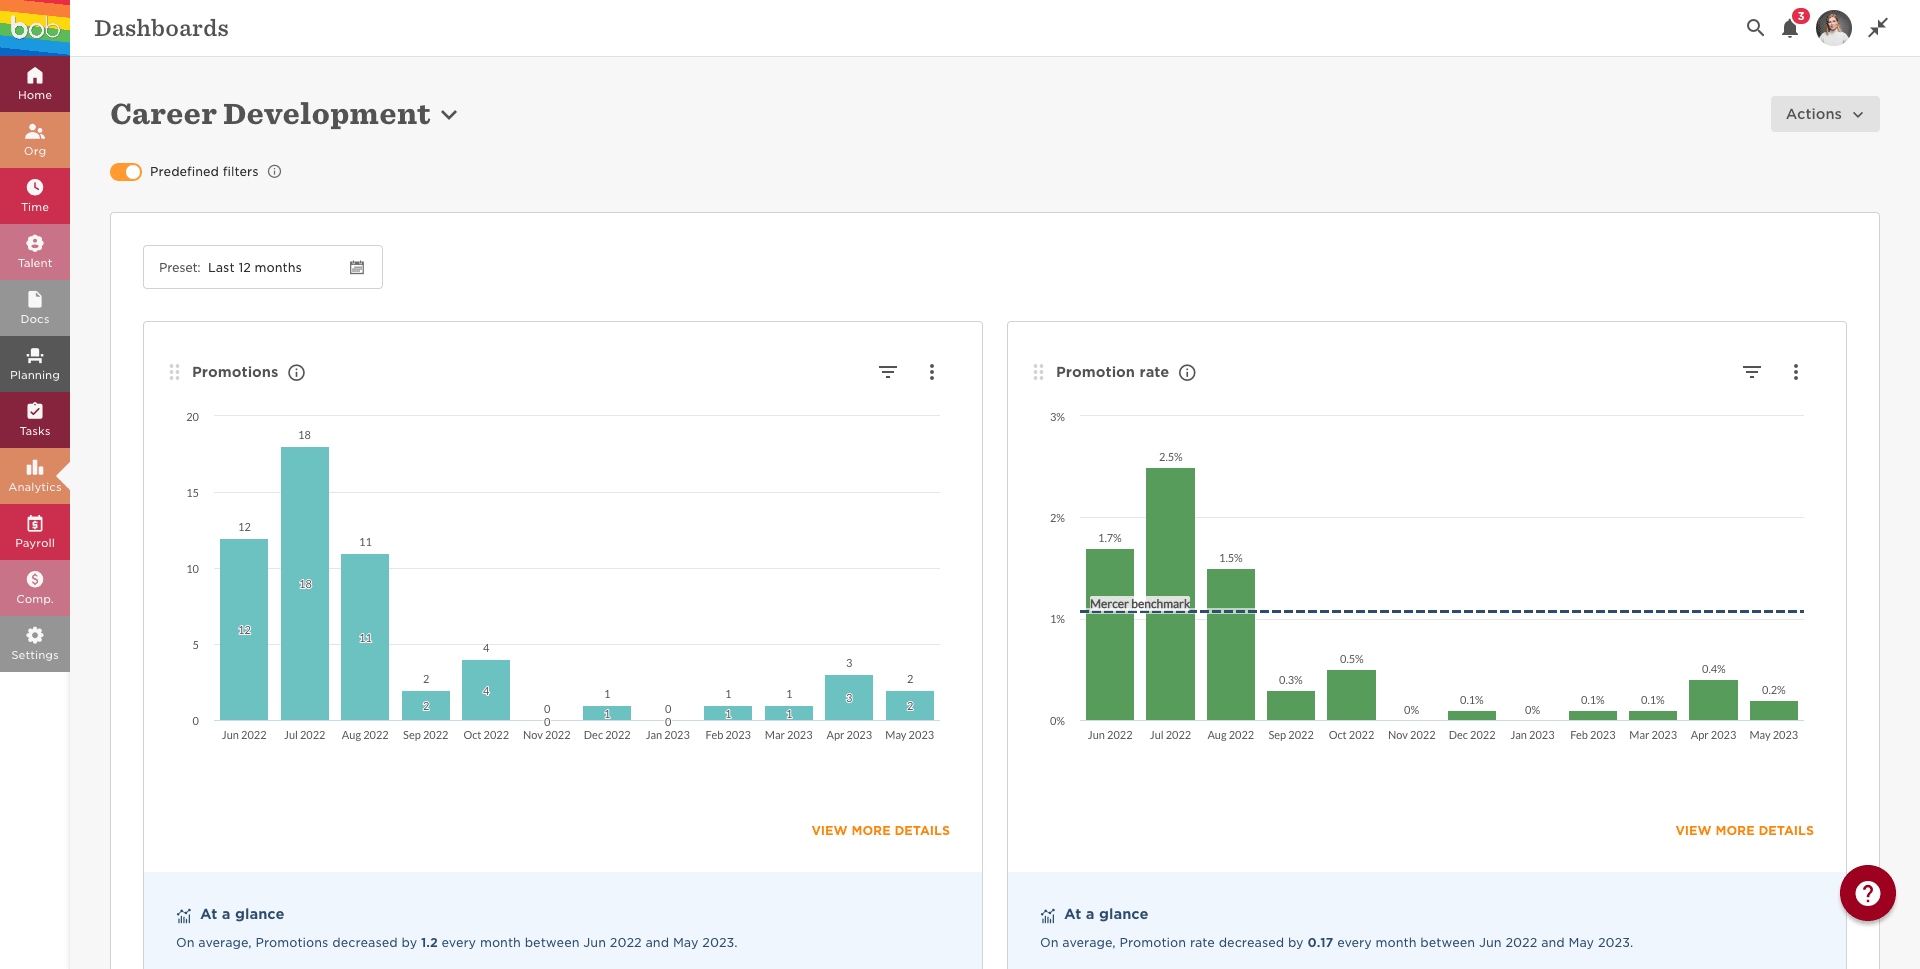This screenshot has height=969, width=1920.
Task: Toggle the Predefined filters switch
Action: coord(126,172)
